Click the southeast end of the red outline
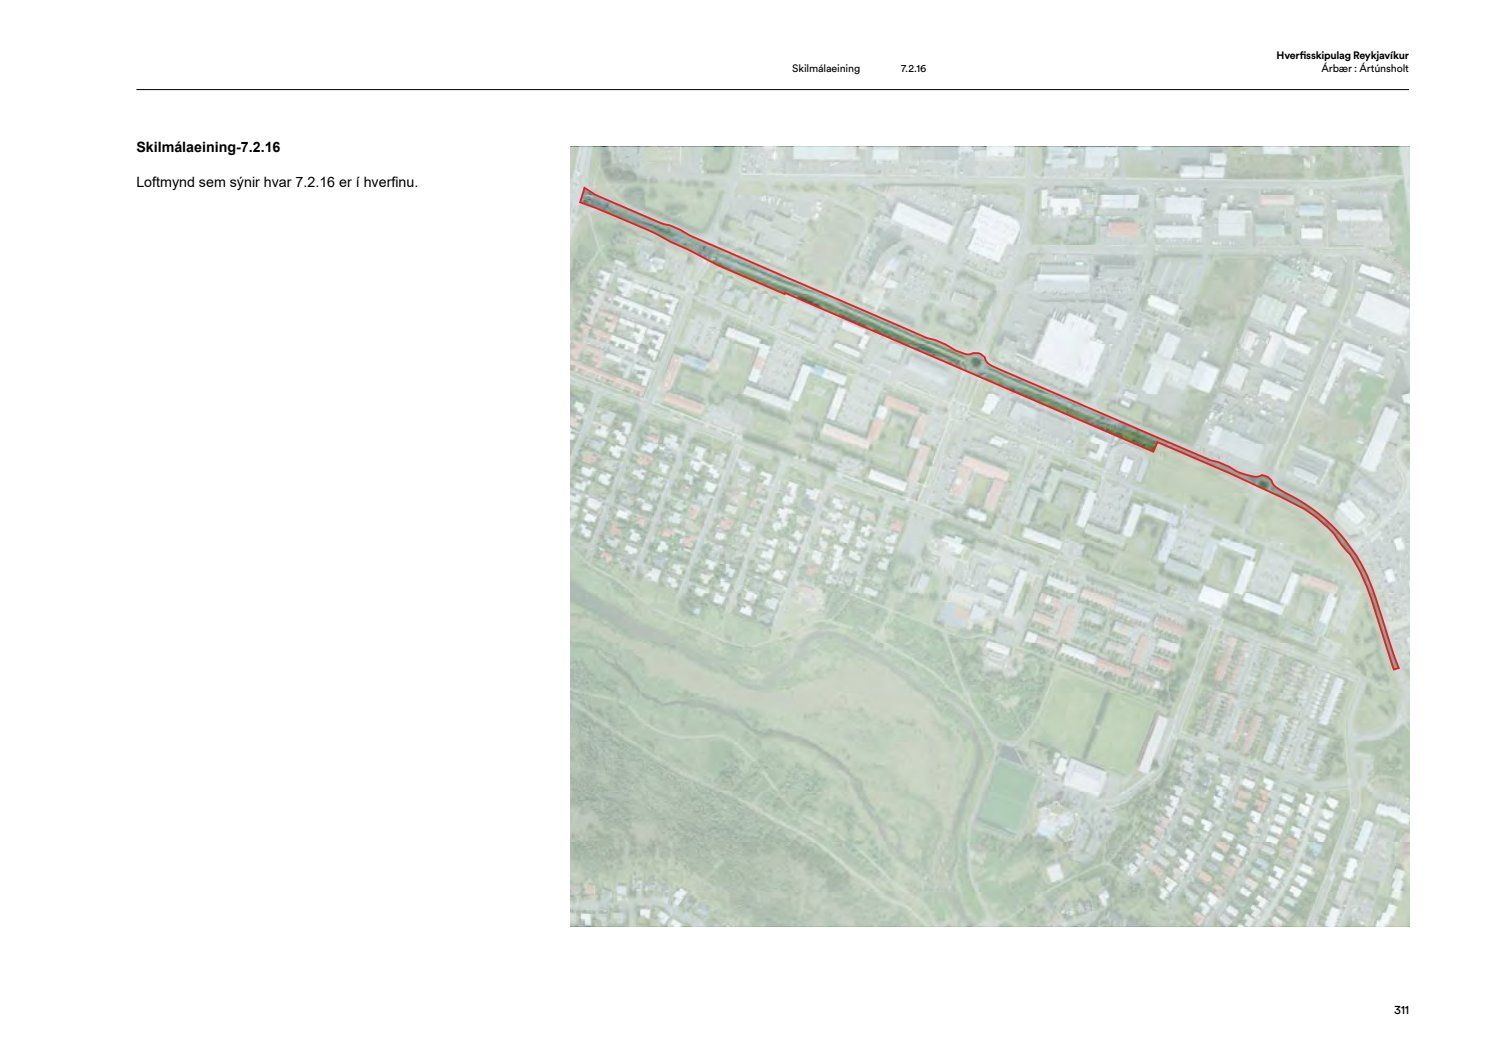 (1394, 666)
